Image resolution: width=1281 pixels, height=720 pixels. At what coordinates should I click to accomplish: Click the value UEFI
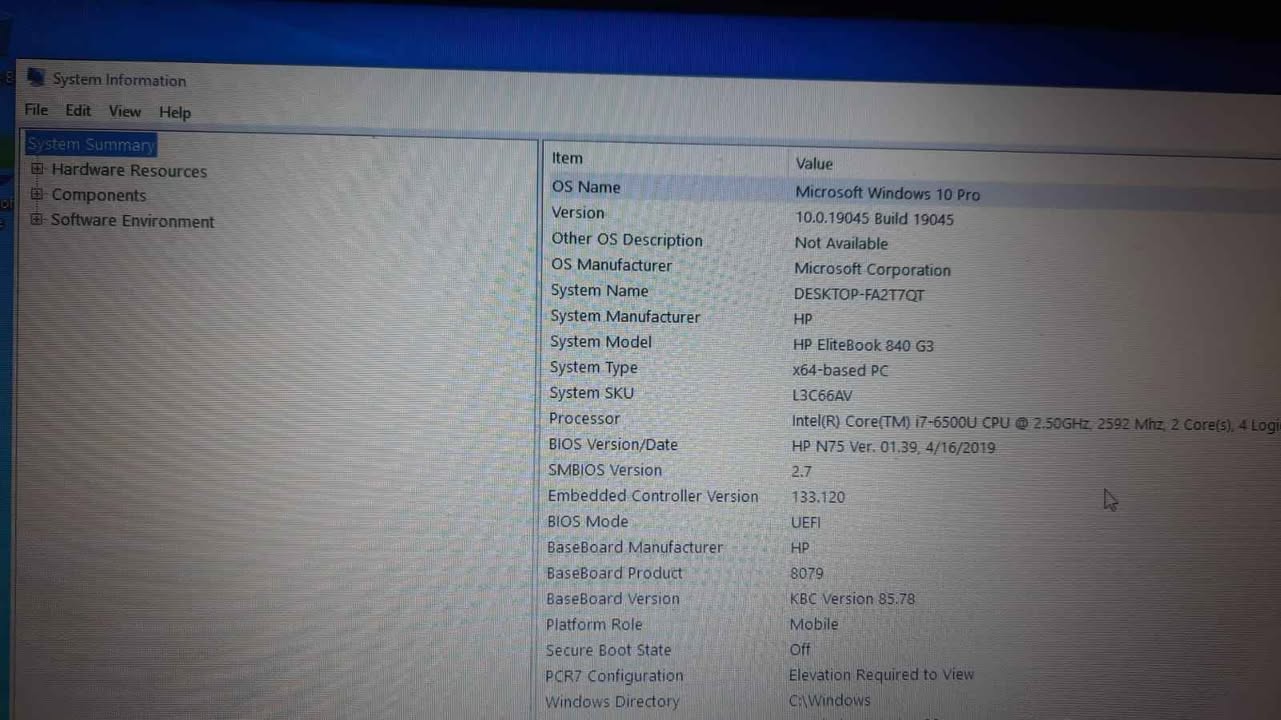coord(806,523)
